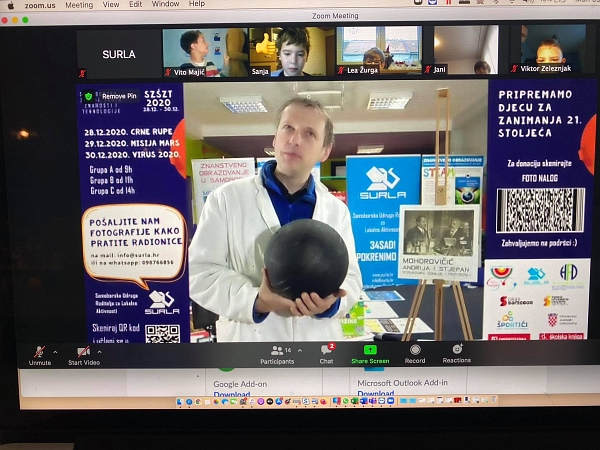The image size is (600, 450).
Task: Open Chrome from the Dock
Action: [x=198, y=401]
